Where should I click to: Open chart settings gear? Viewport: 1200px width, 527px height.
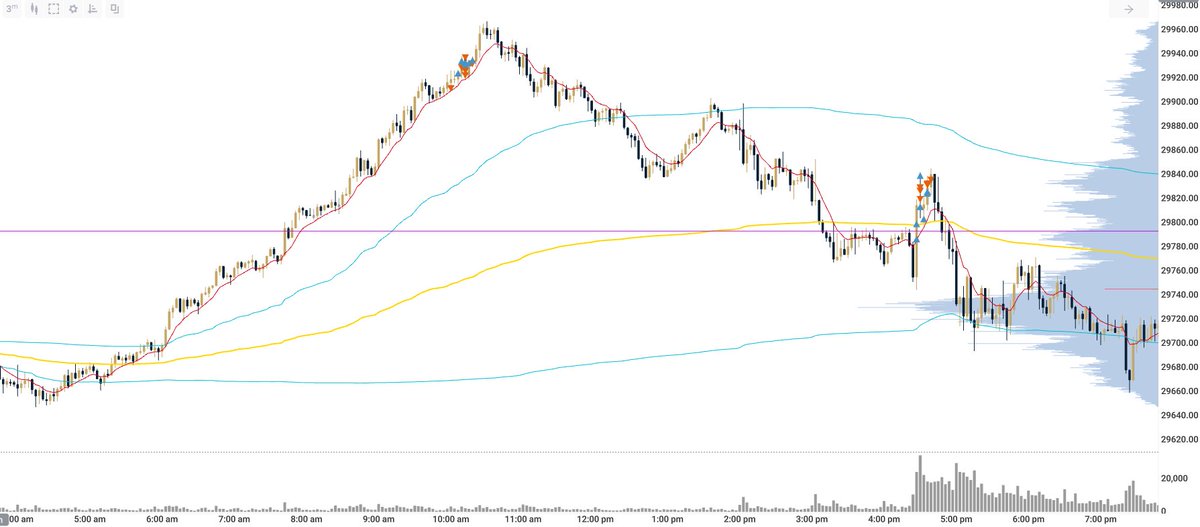[74, 8]
